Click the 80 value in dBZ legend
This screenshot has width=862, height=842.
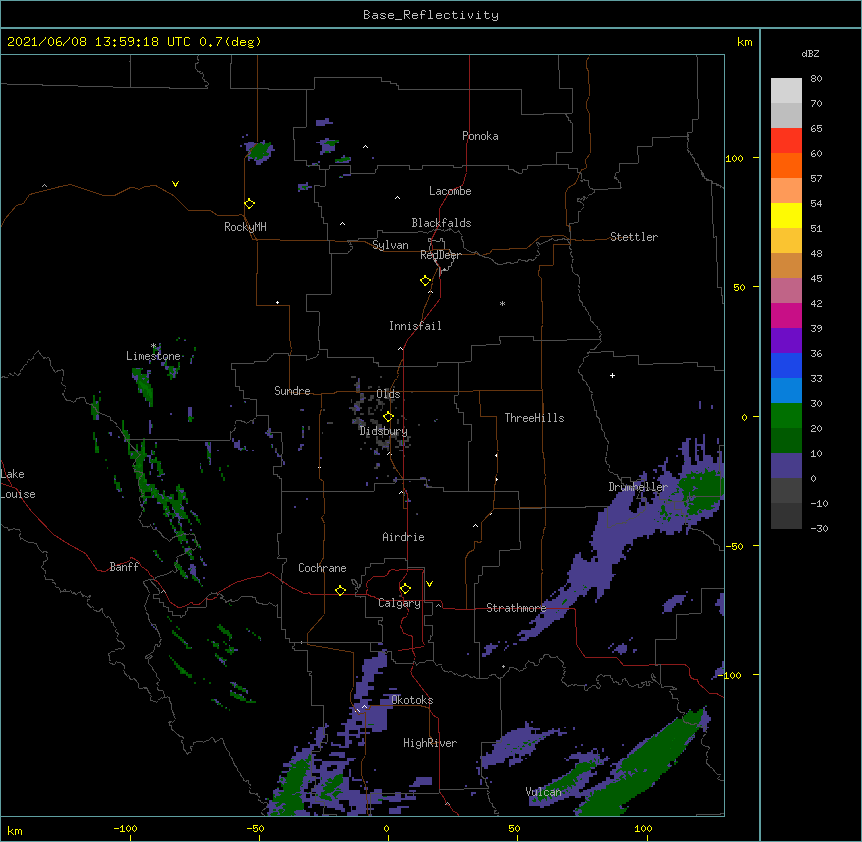tap(816, 79)
